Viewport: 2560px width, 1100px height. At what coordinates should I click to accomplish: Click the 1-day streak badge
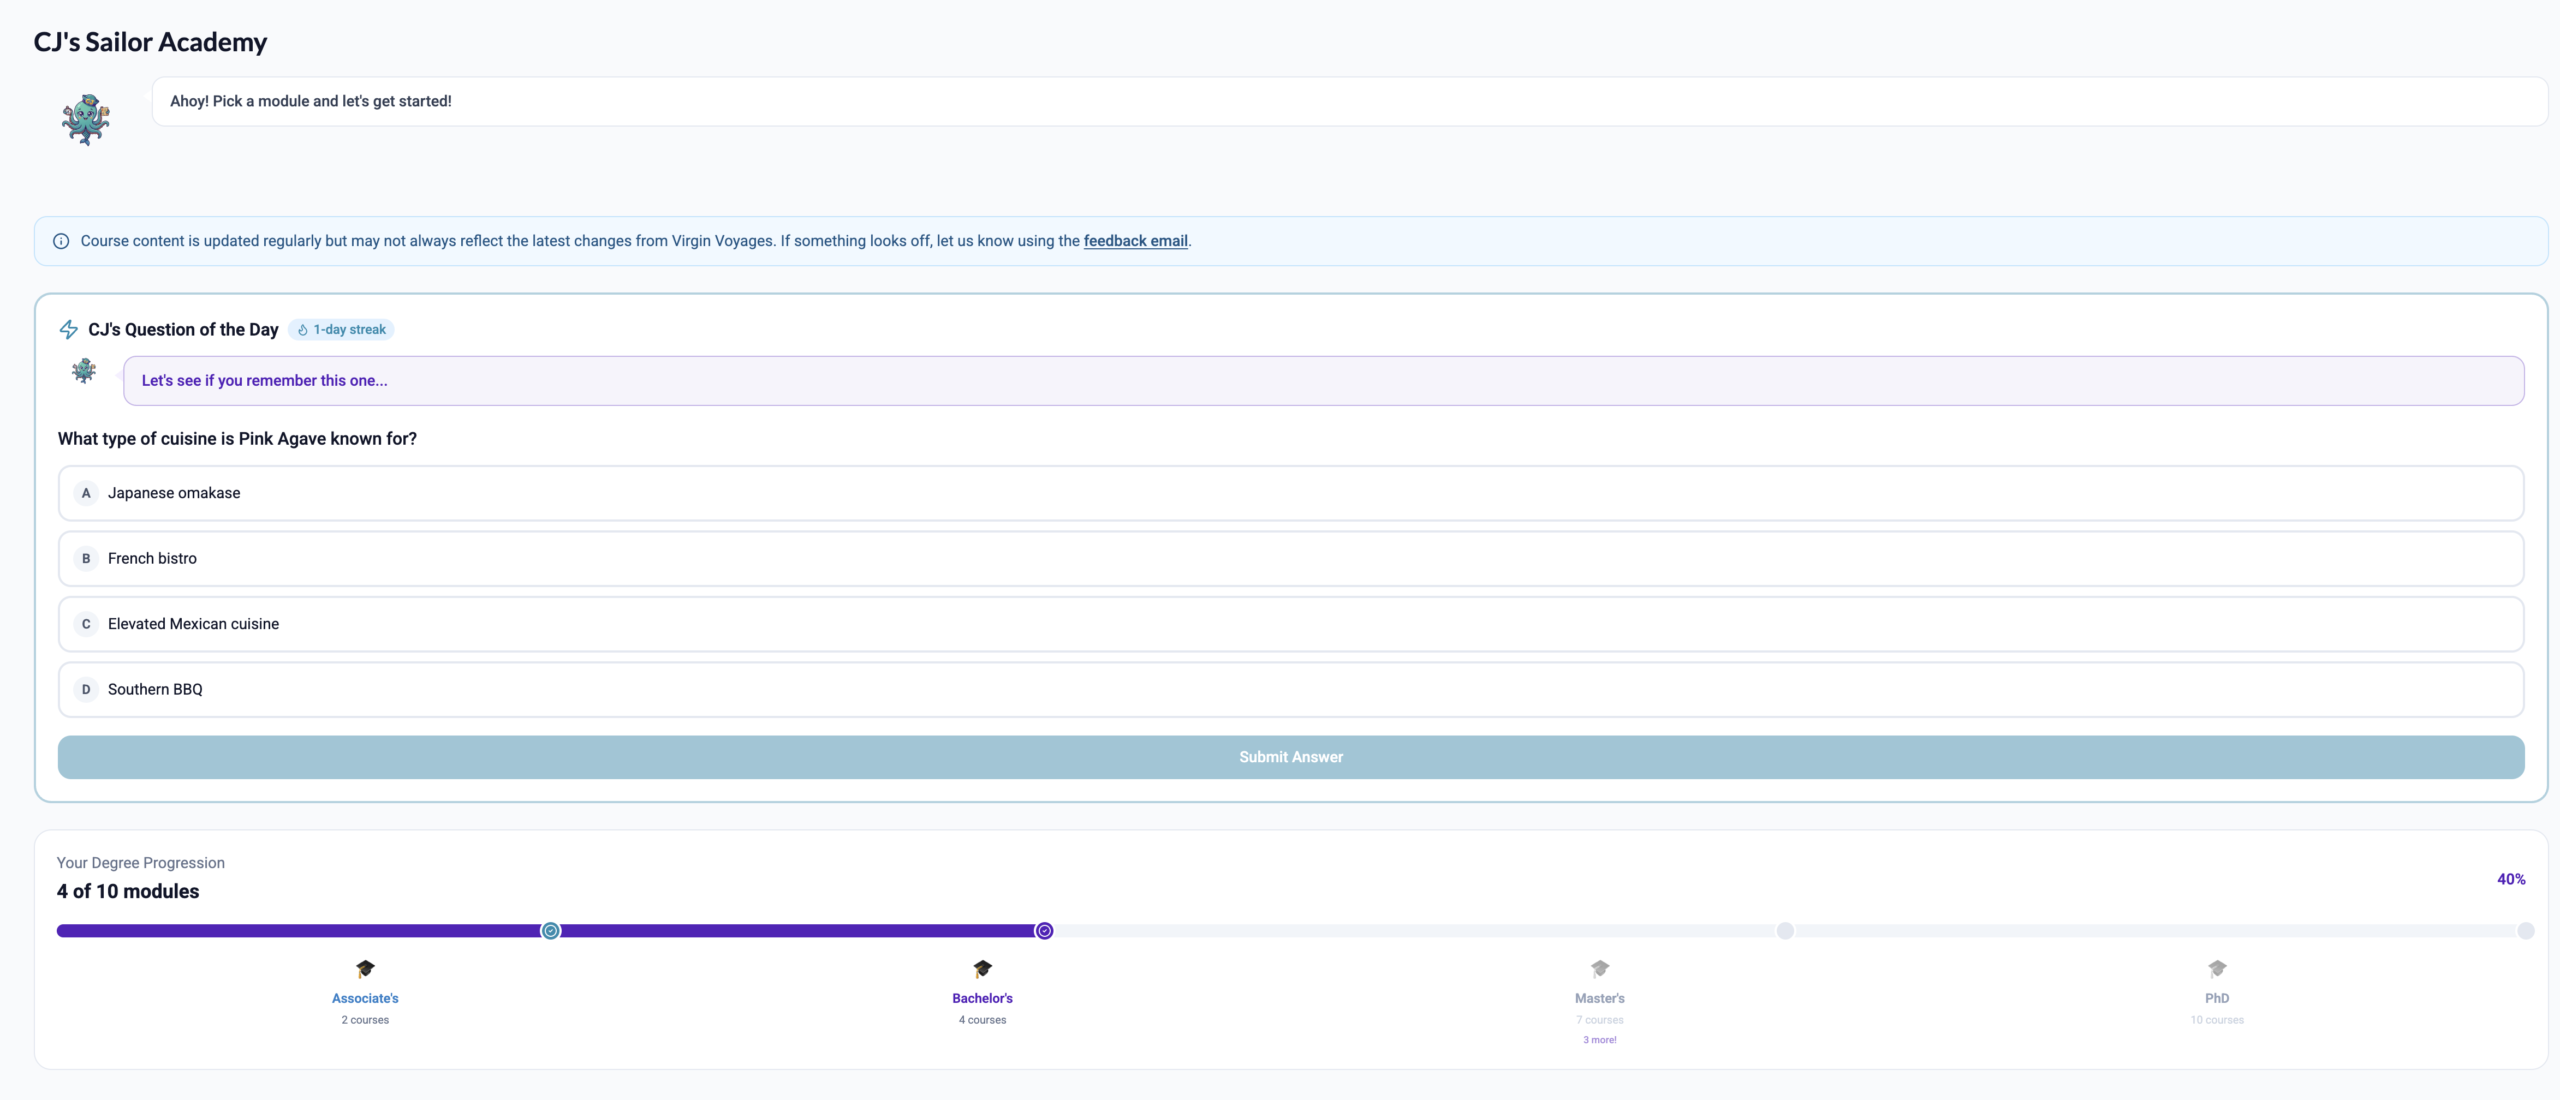pyautogui.click(x=341, y=330)
